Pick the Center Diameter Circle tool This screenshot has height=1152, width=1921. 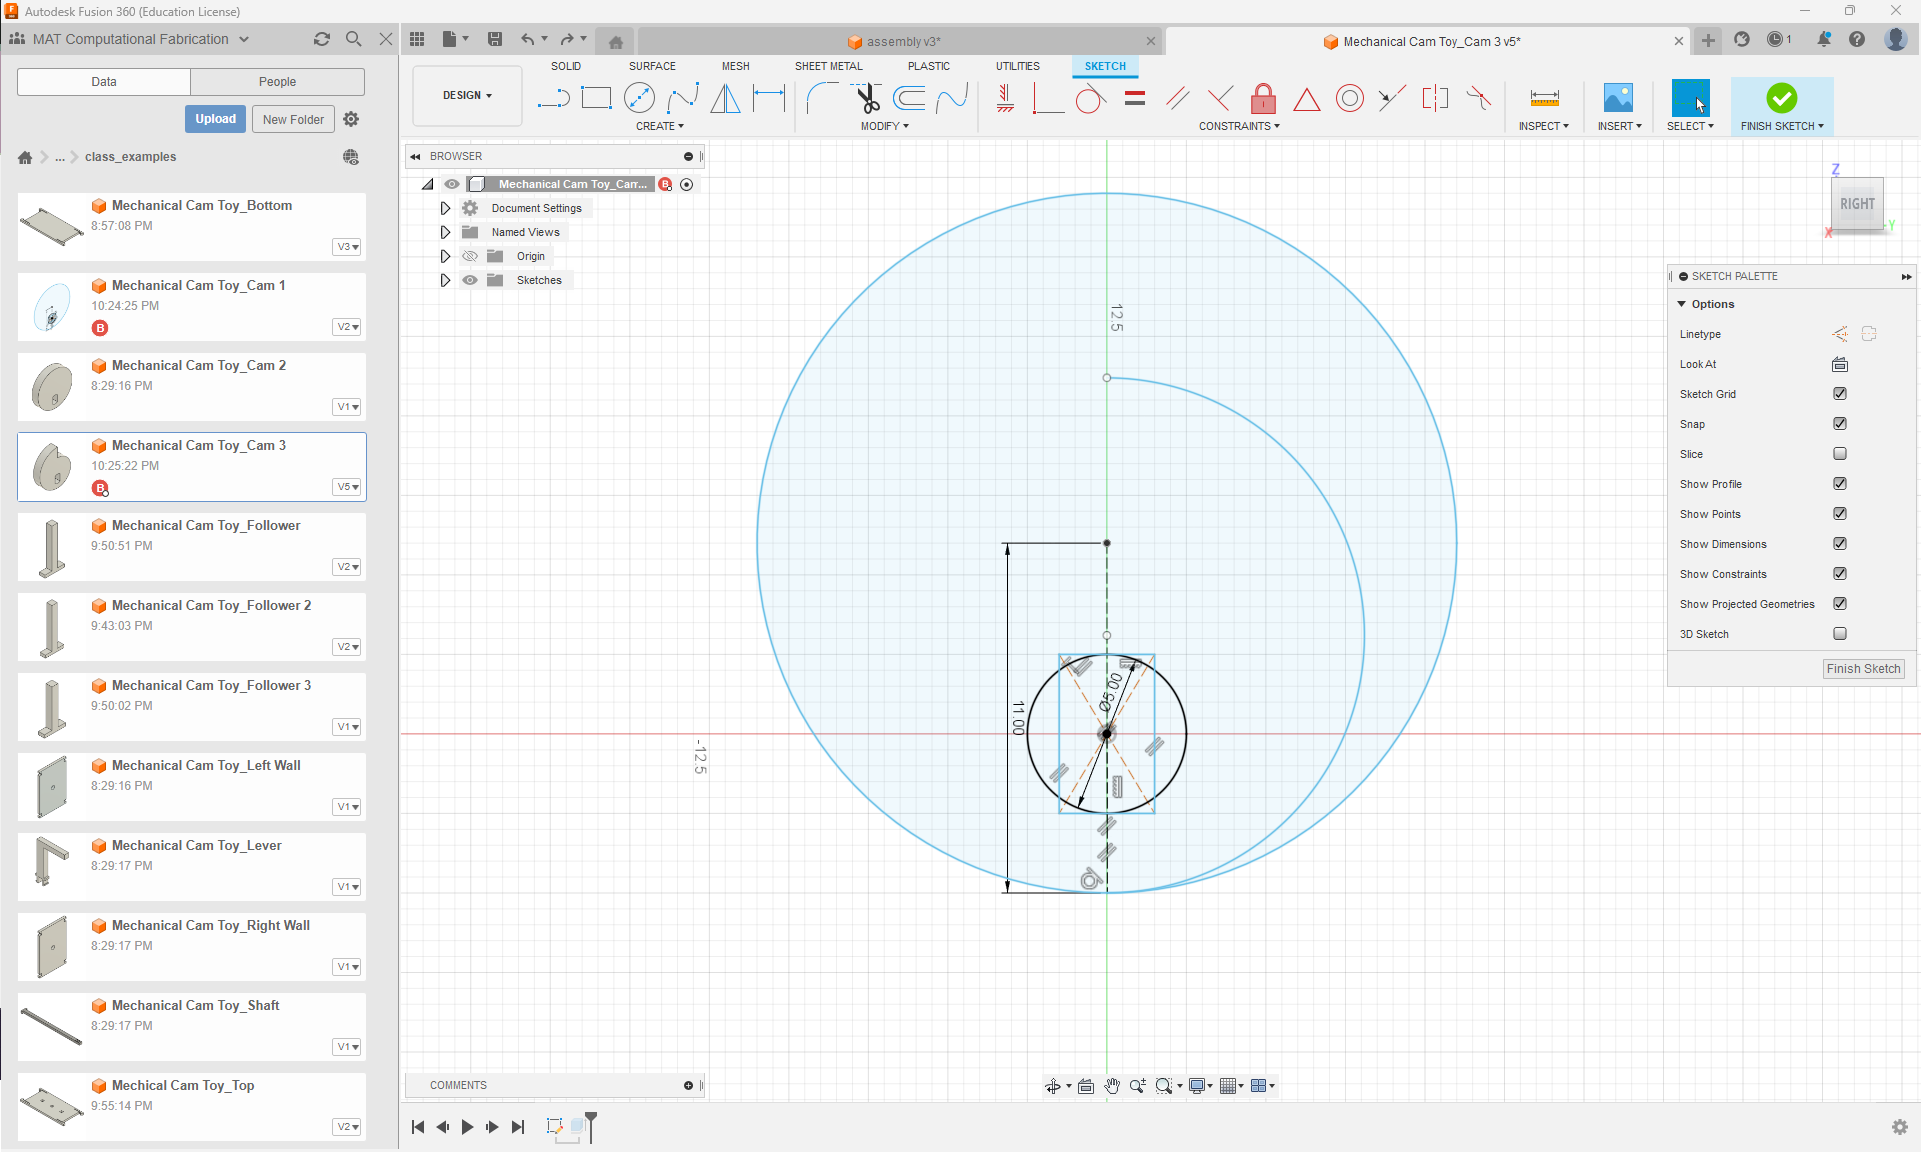640,99
